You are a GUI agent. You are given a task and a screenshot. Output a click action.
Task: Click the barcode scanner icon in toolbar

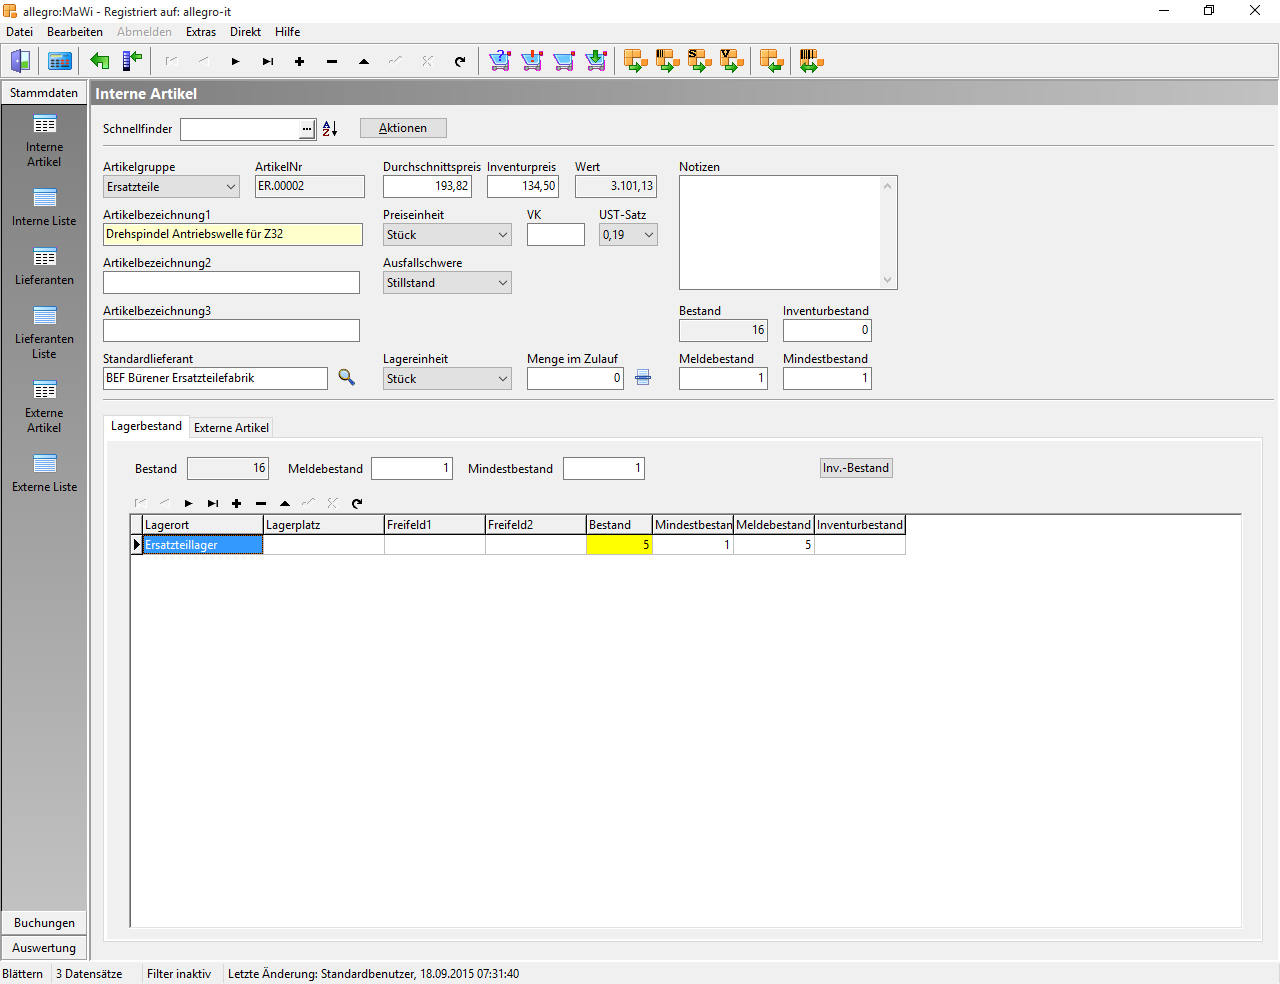coord(811,61)
